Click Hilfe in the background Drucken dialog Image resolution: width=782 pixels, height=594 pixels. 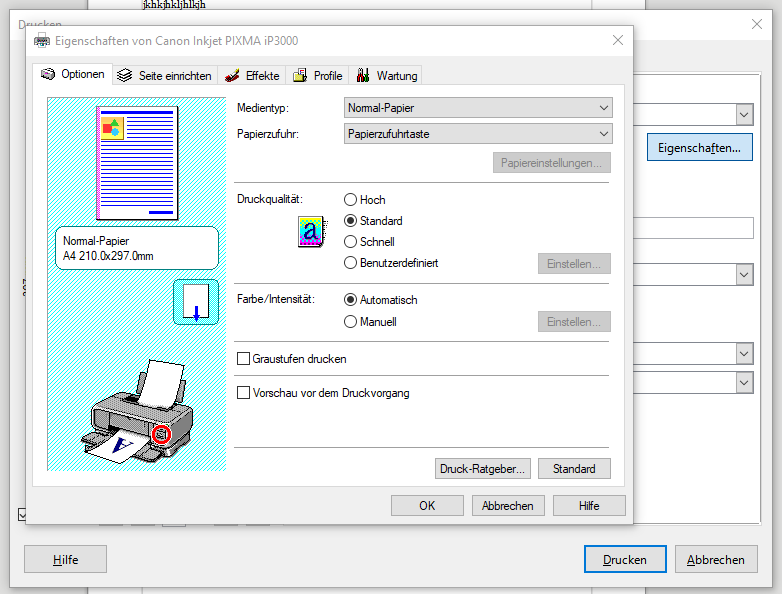click(65, 560)
